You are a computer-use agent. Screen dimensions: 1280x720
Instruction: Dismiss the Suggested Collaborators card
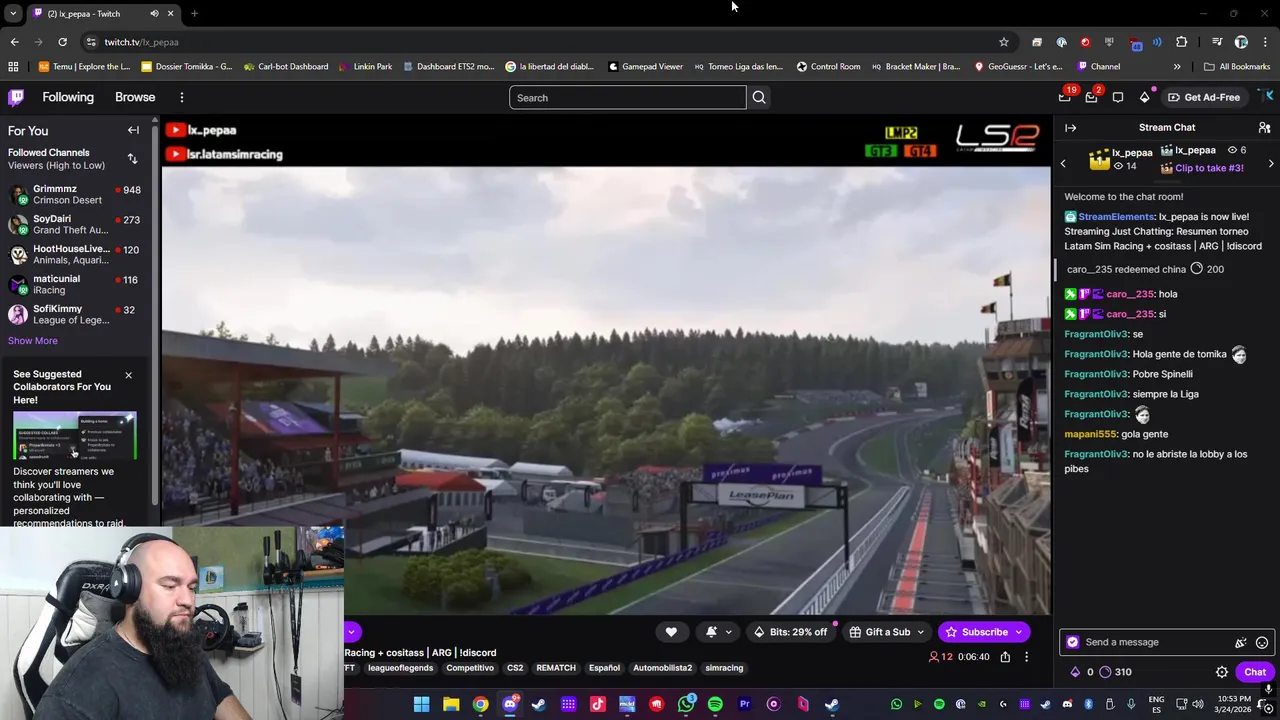click(128, 375)
